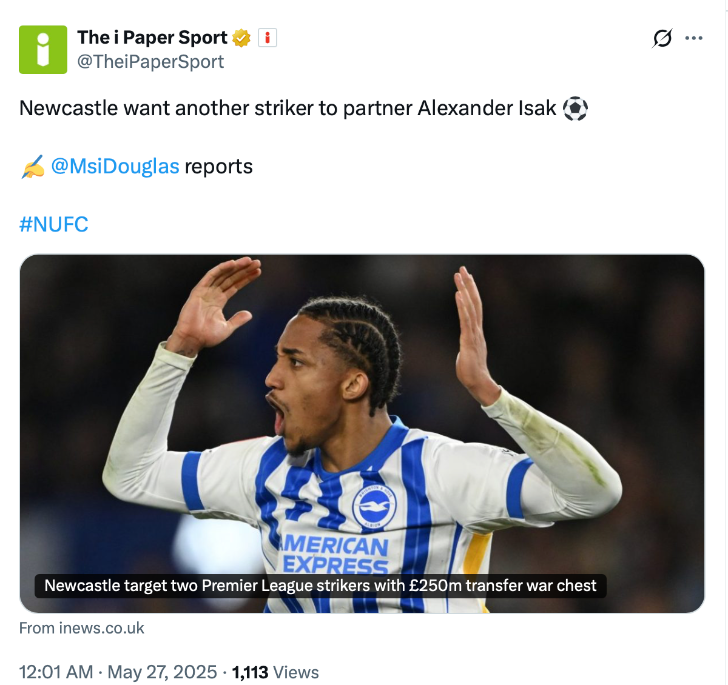Open the three-dot more options menu

(x=694, y=38)
